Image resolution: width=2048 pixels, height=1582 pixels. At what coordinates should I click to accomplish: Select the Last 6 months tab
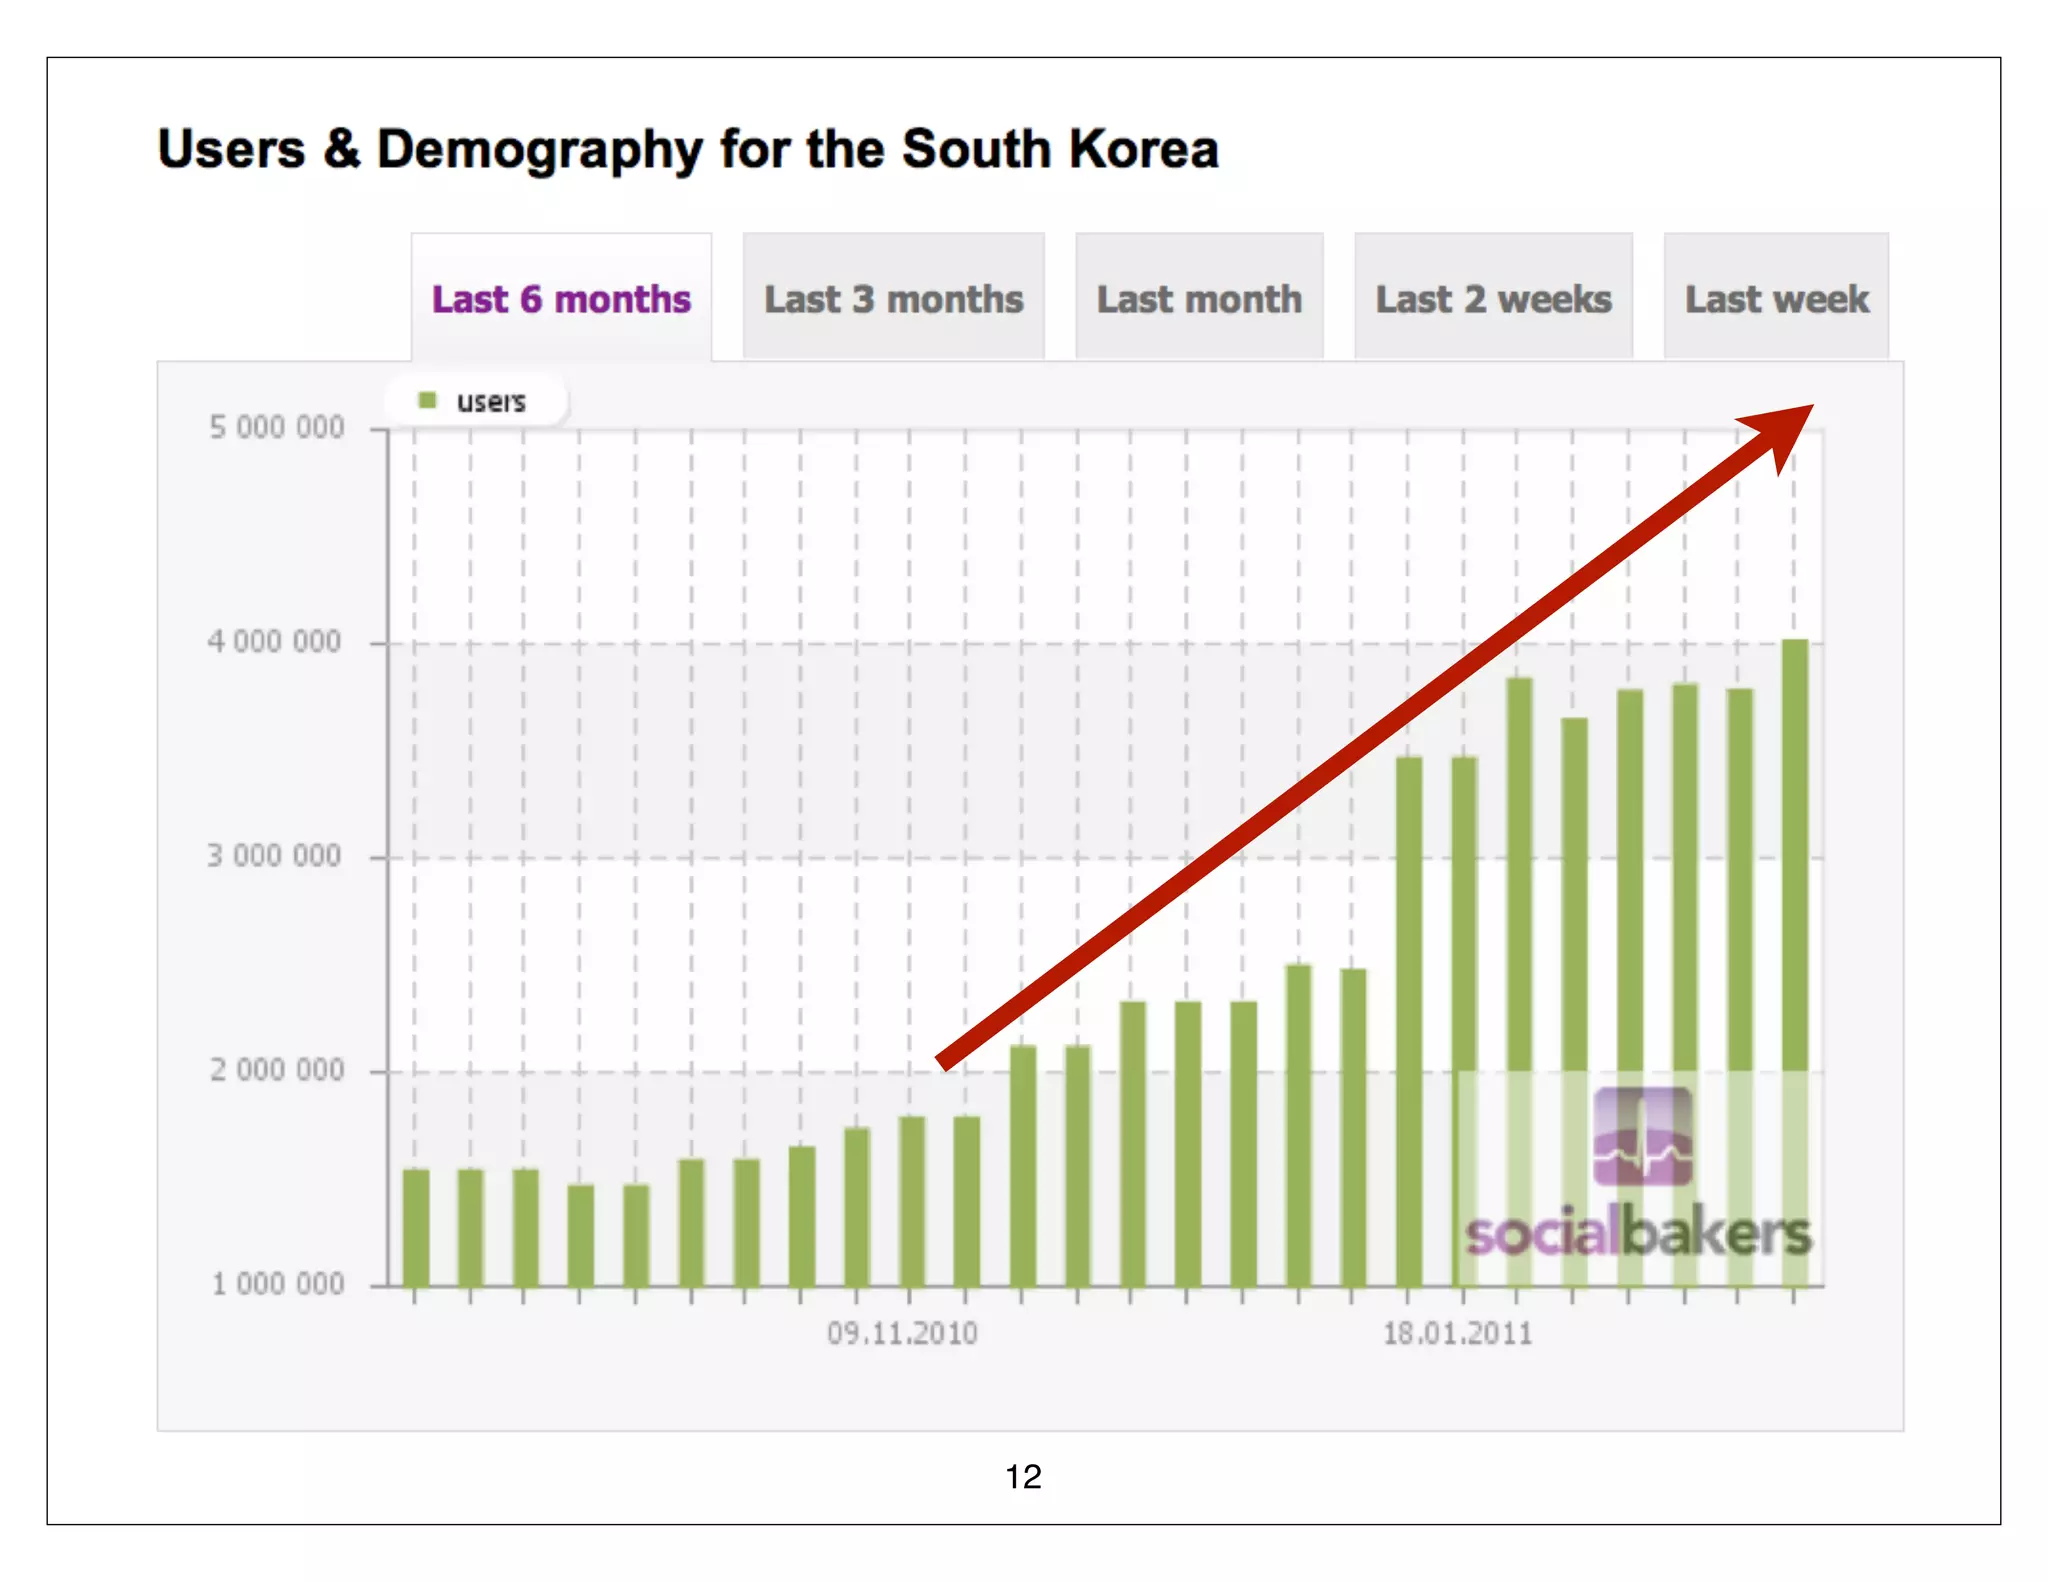(x=561, y=299)
